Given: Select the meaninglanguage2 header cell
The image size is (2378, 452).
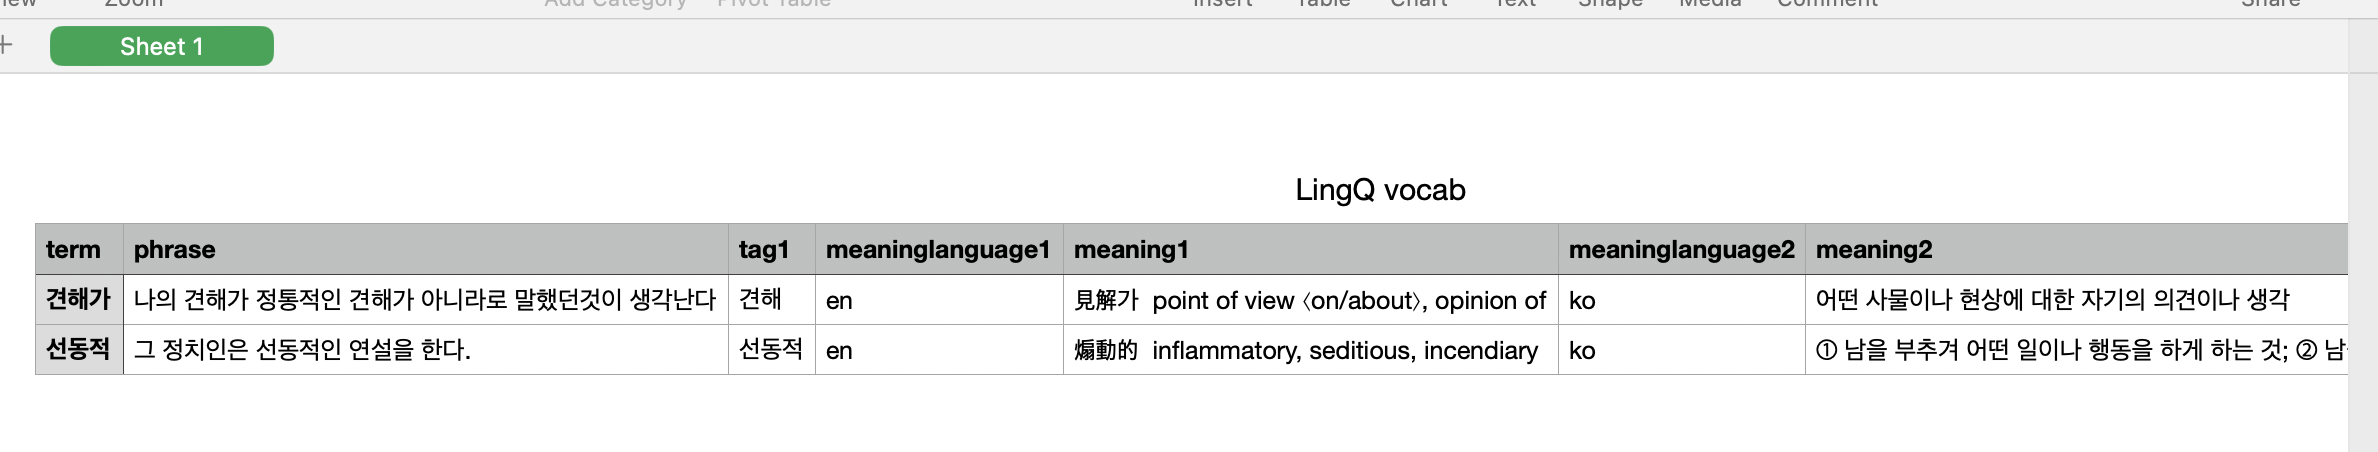Looking at the screenshot, I should (x=1682, y=249).
